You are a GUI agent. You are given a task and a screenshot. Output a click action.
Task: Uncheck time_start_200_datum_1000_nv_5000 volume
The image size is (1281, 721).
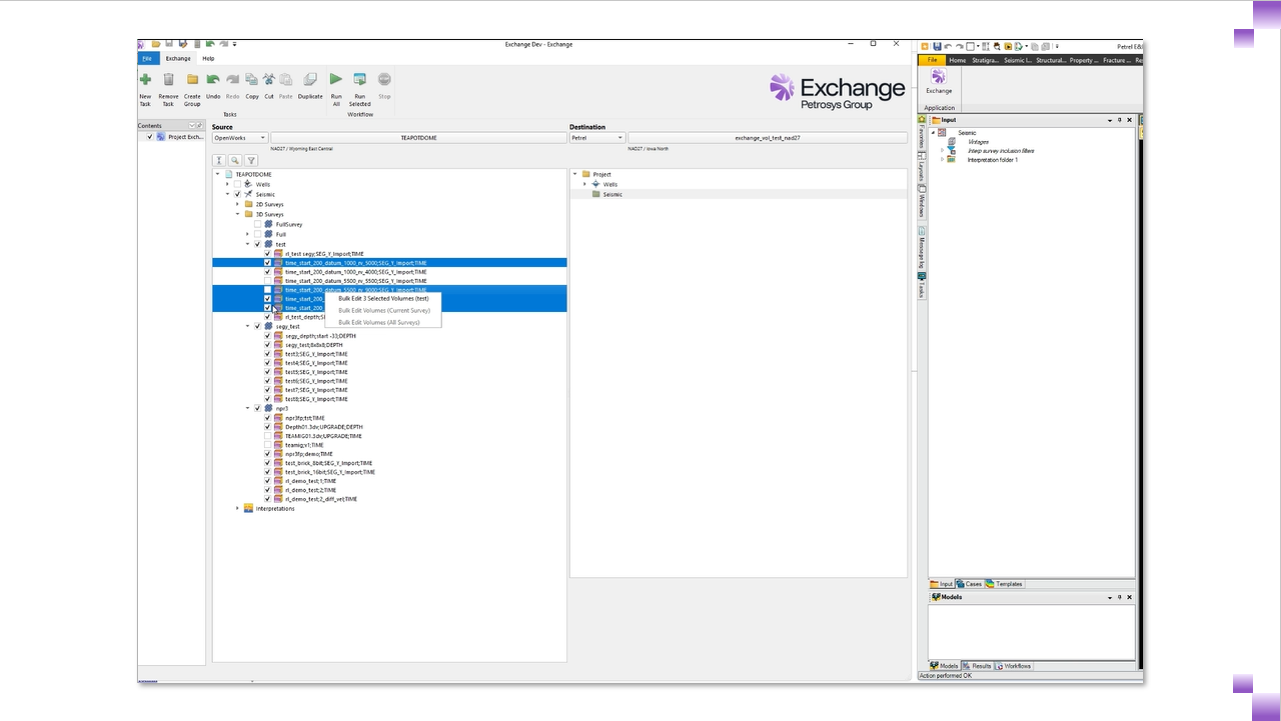click(267, 263)
